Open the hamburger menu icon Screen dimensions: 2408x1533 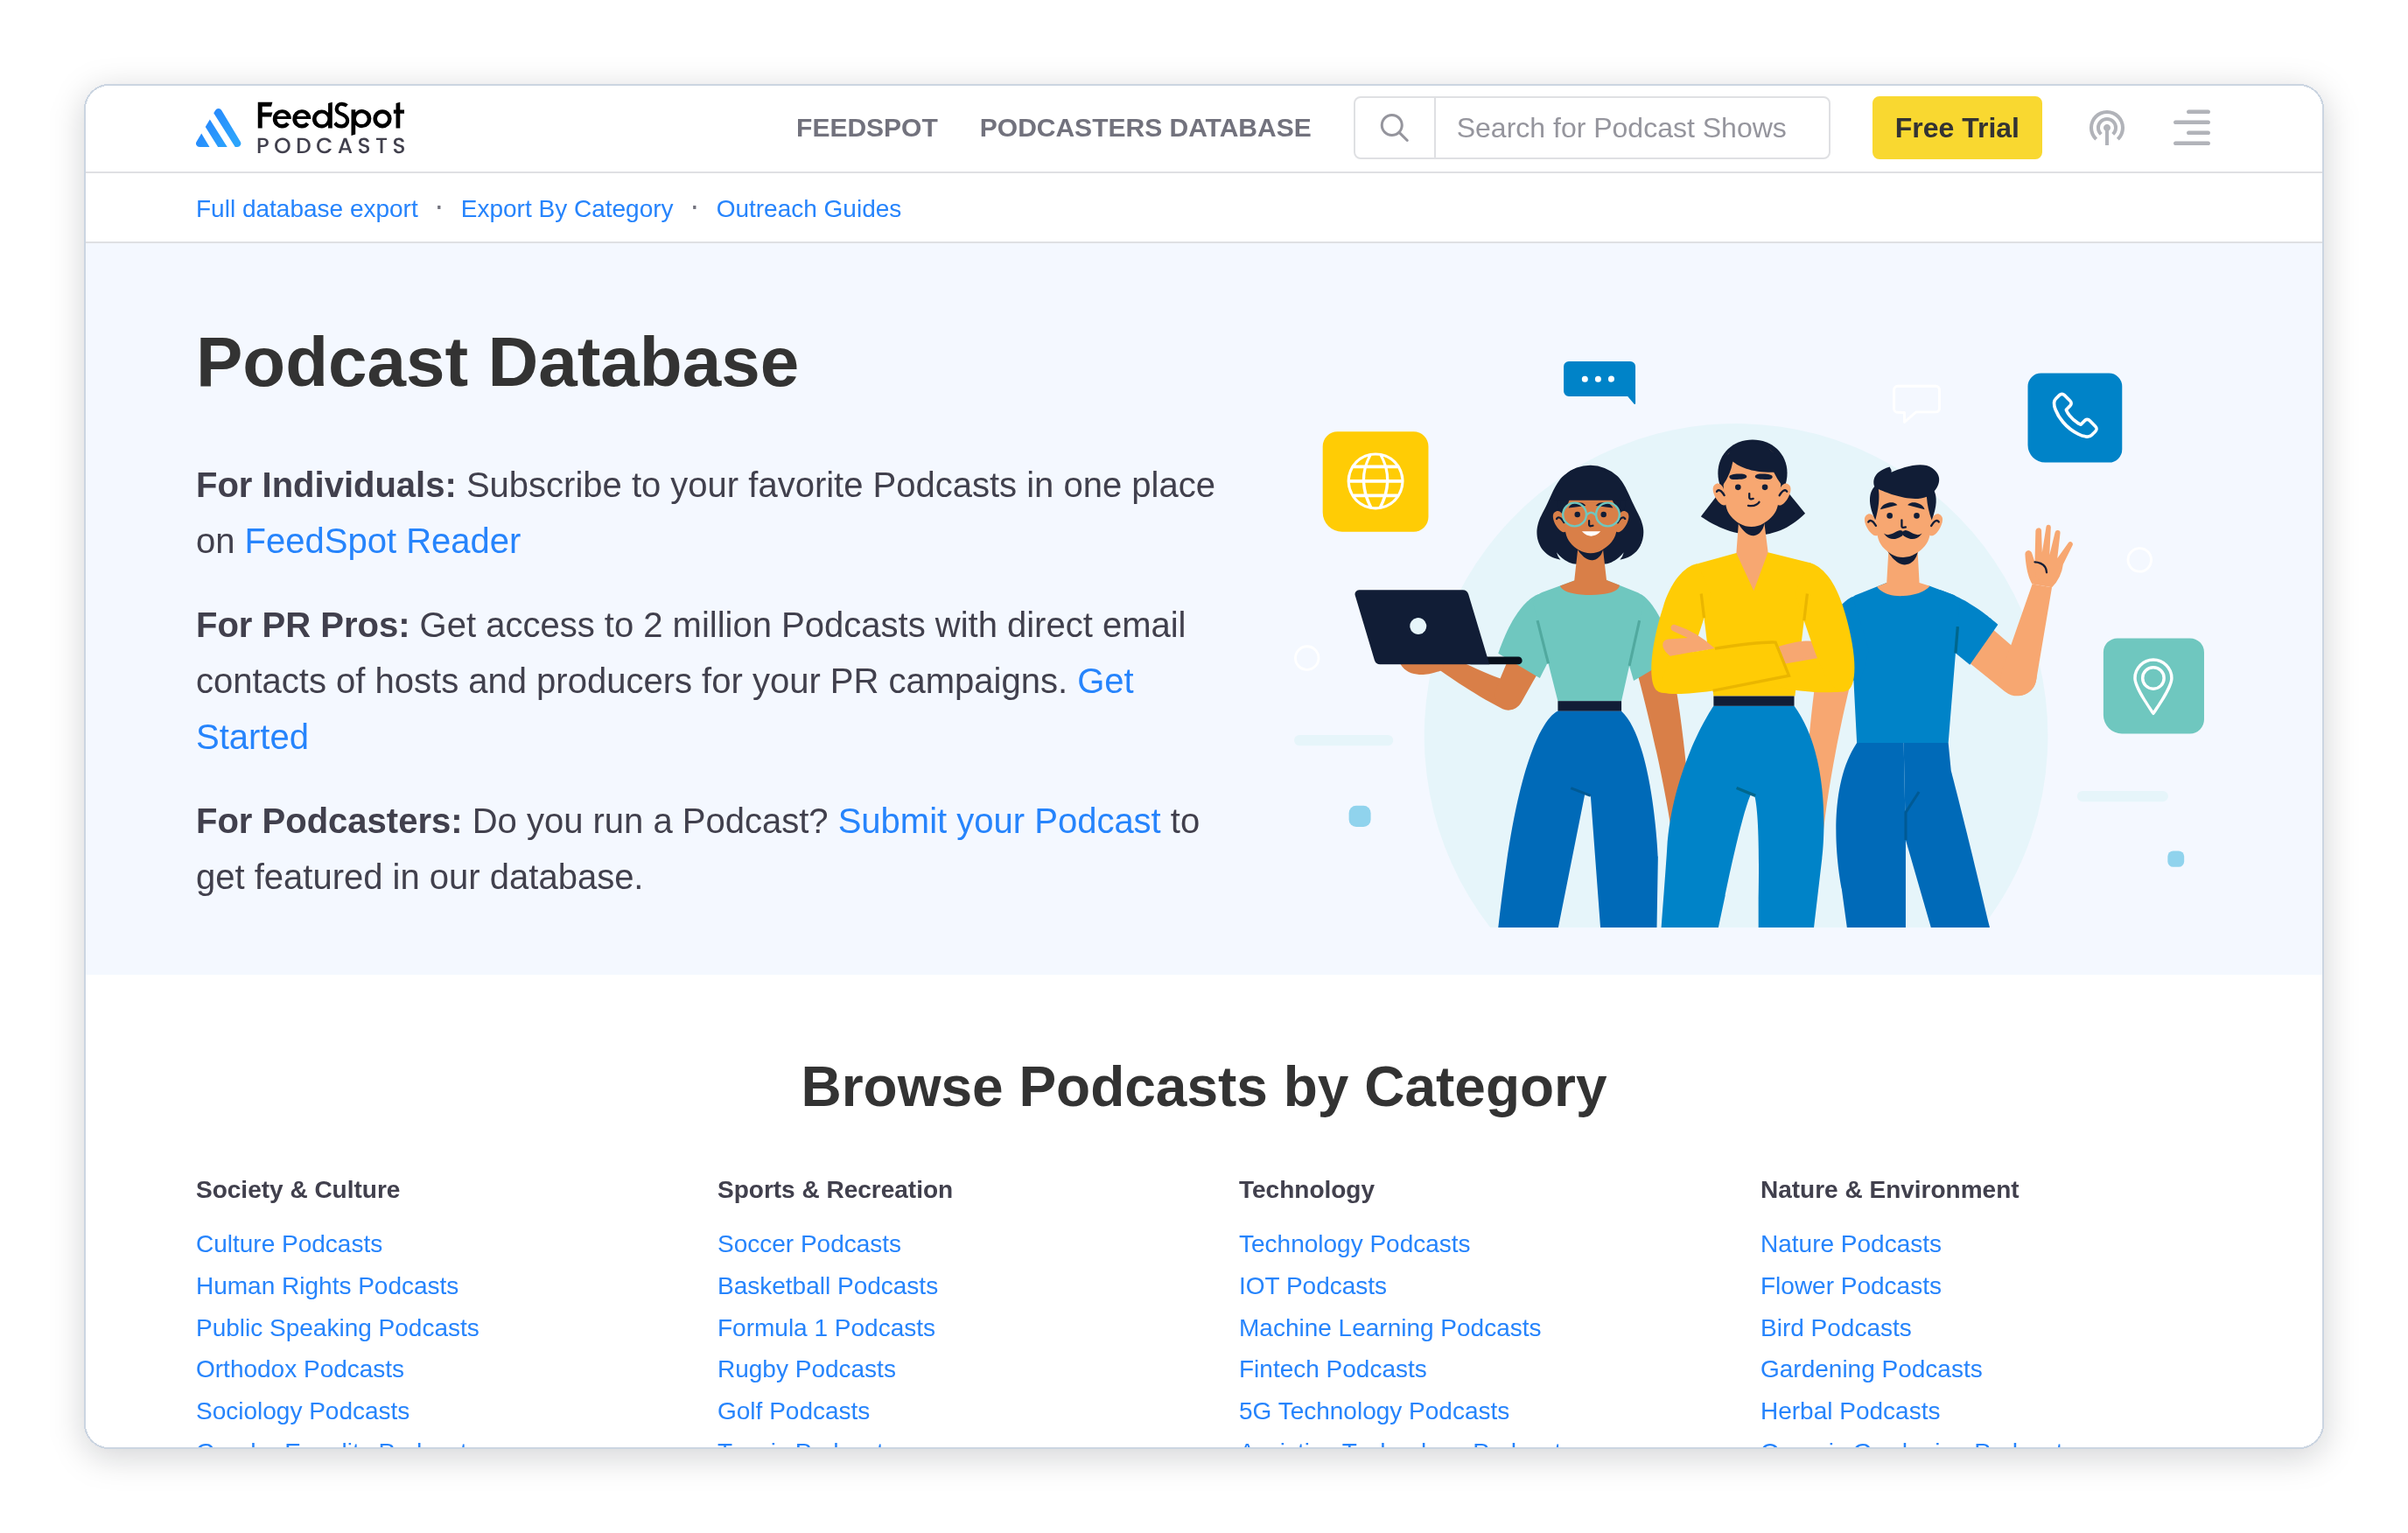pos(2191,128)
